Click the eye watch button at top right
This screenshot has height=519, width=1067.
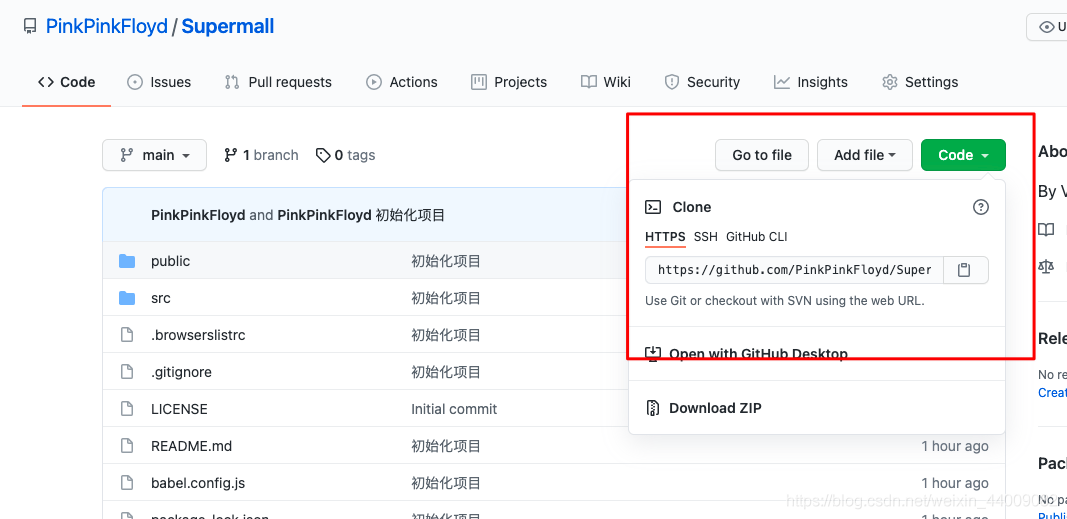(1047, 27)
